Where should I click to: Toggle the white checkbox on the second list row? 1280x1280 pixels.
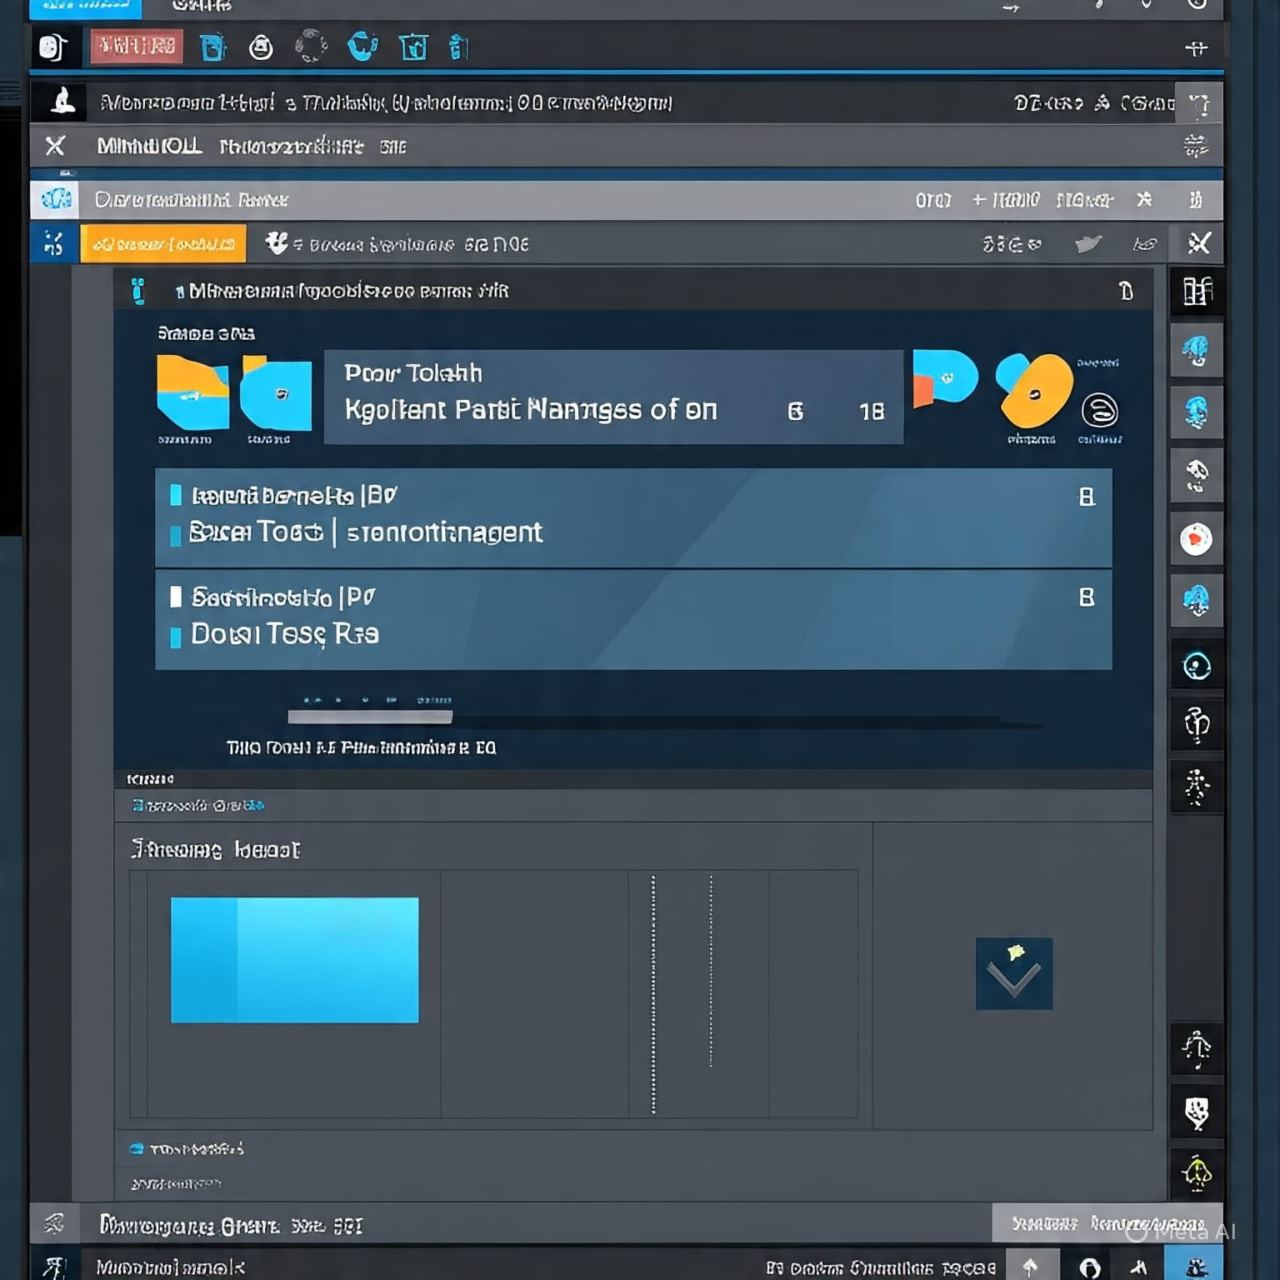click(x=176, y=597)
